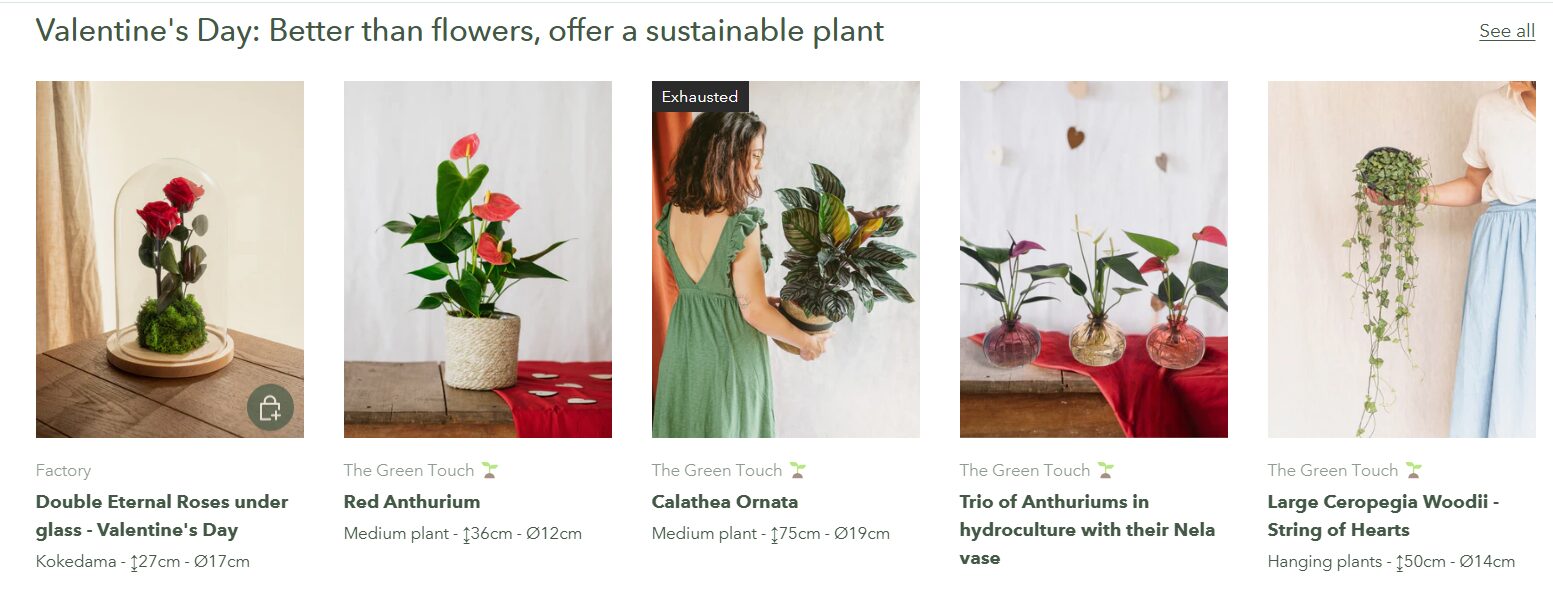
Task: Open the Red Anthurium product image
Action: click(x=477, y=259)
